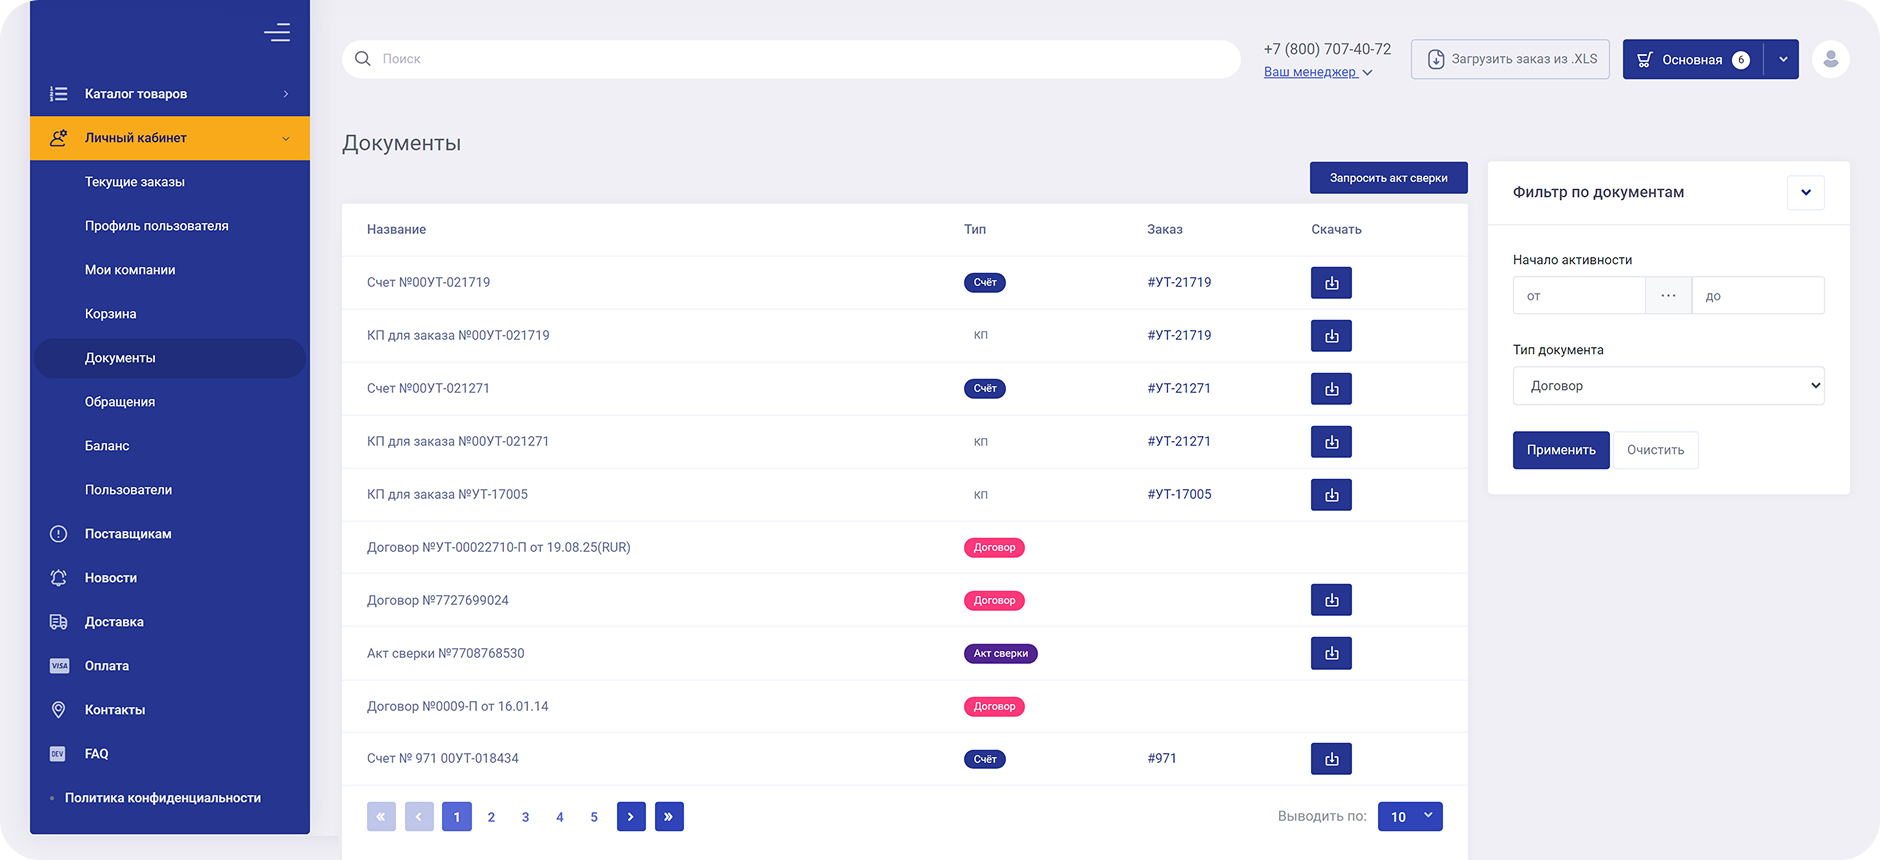
Task: Download the Договор №7727699024 file
Action: [x=1331, y=600]
